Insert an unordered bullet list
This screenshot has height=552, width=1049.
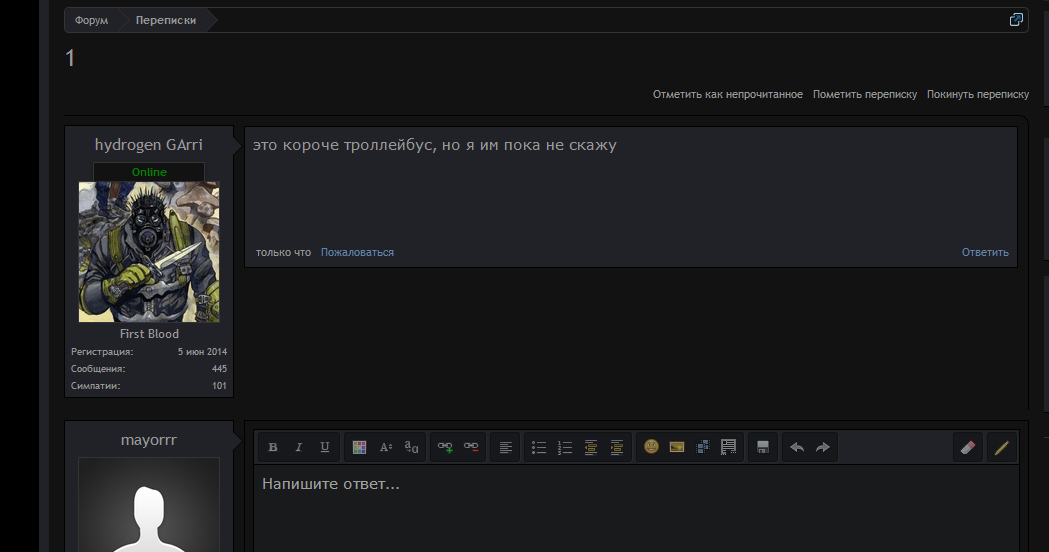(x=539, y=447)
